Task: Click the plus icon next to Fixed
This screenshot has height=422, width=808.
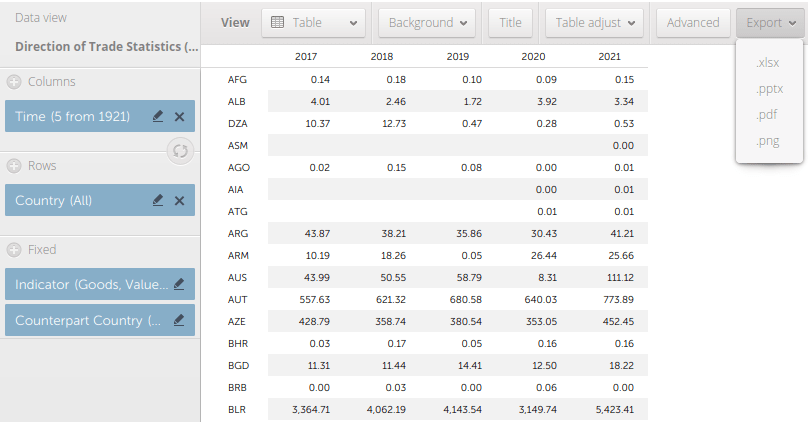Action: click(x=14, y=250)
